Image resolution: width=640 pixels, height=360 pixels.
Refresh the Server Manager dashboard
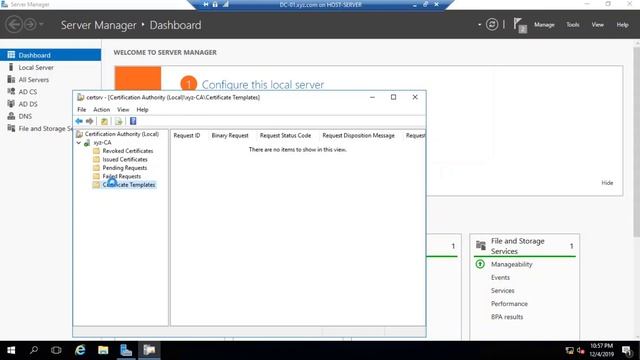pyautogui.click(x=492, y=24)
